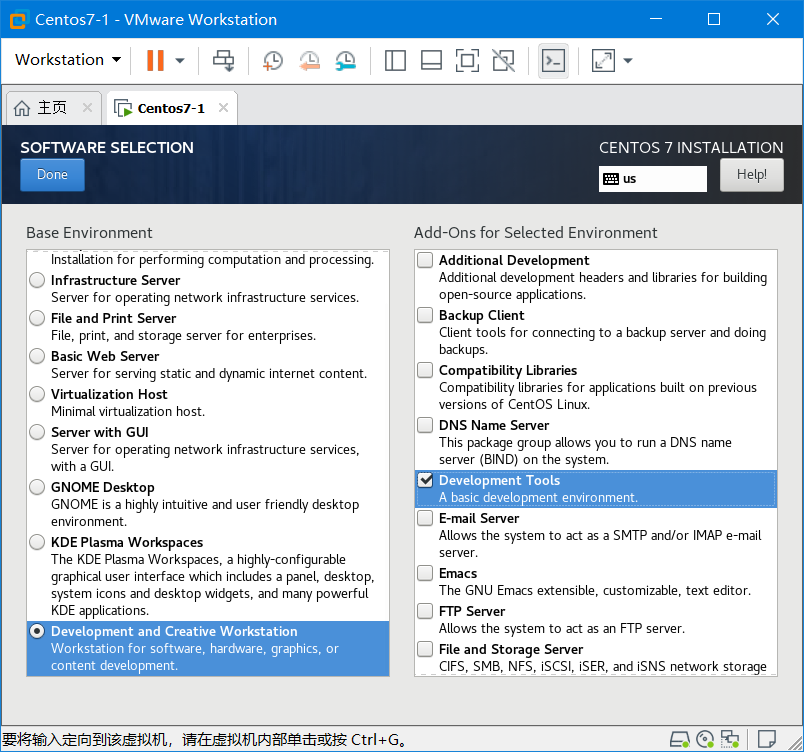The height and width of the screenshot is (752, 804).
Task: Take a snapshot of this virtual machine
Action: click(x=273, y=60)
